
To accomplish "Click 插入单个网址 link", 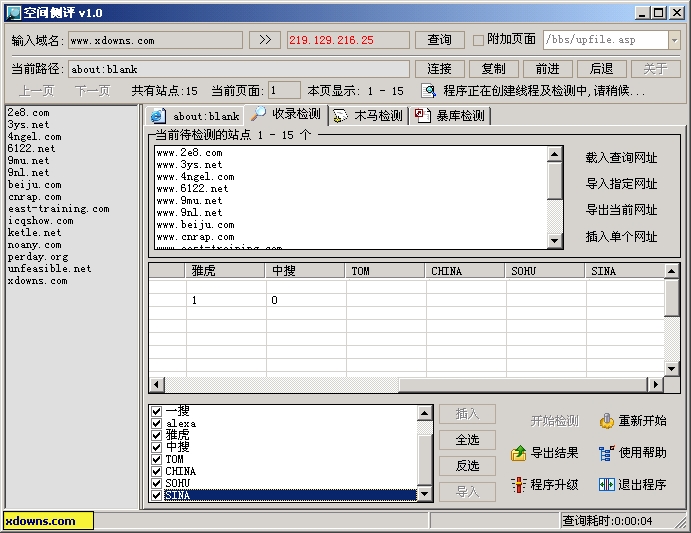I will [621, 237].
